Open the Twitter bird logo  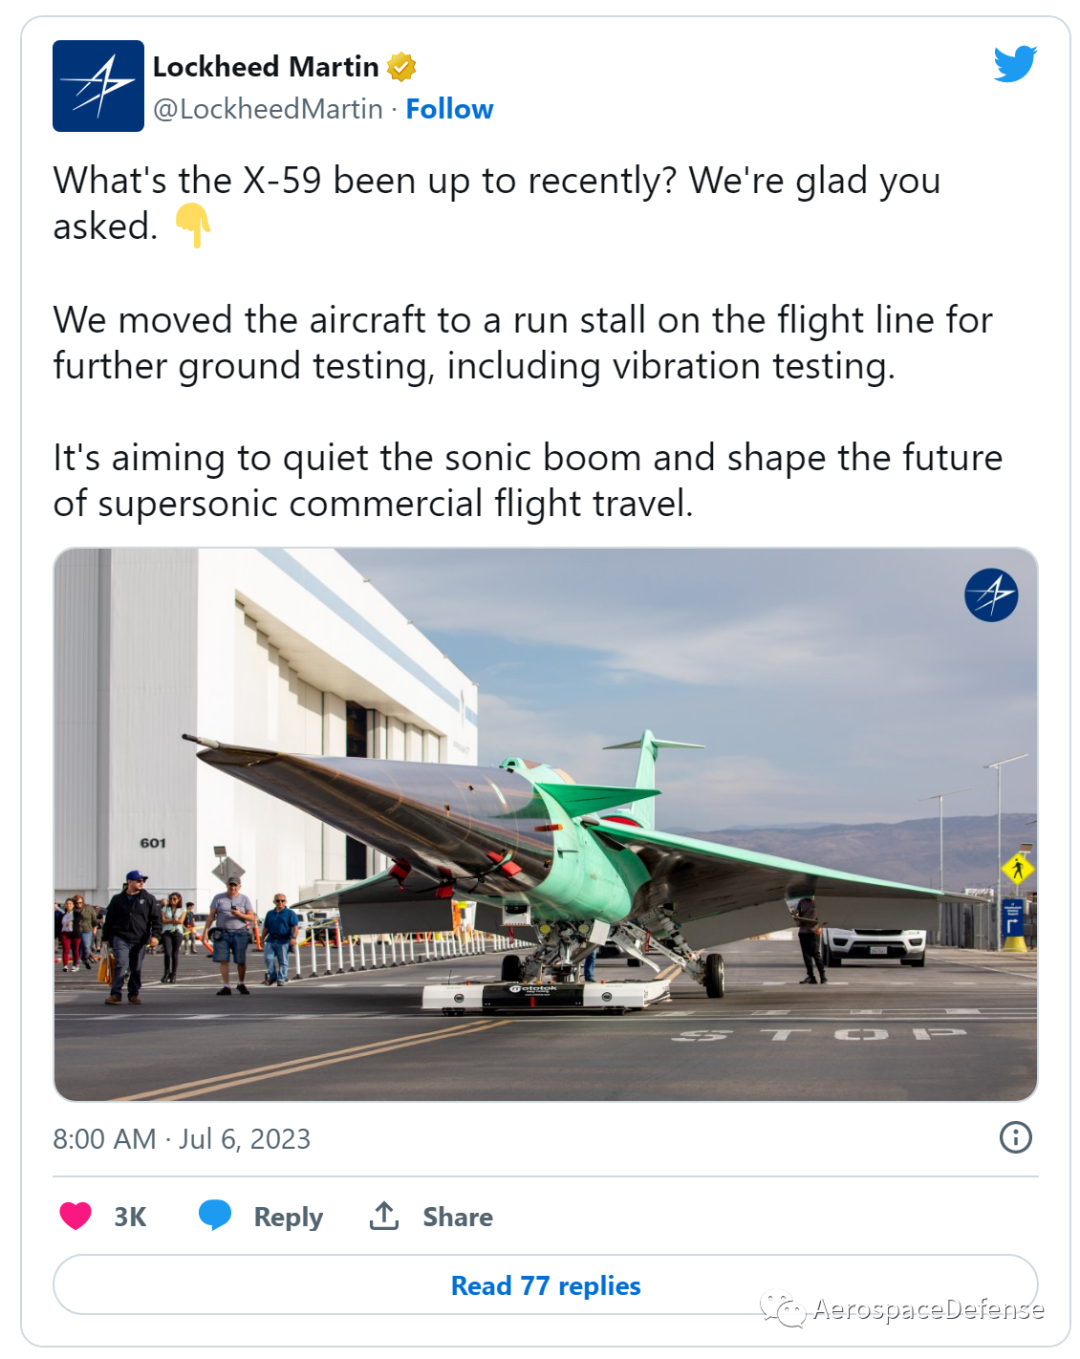(x=1015, y=64)
